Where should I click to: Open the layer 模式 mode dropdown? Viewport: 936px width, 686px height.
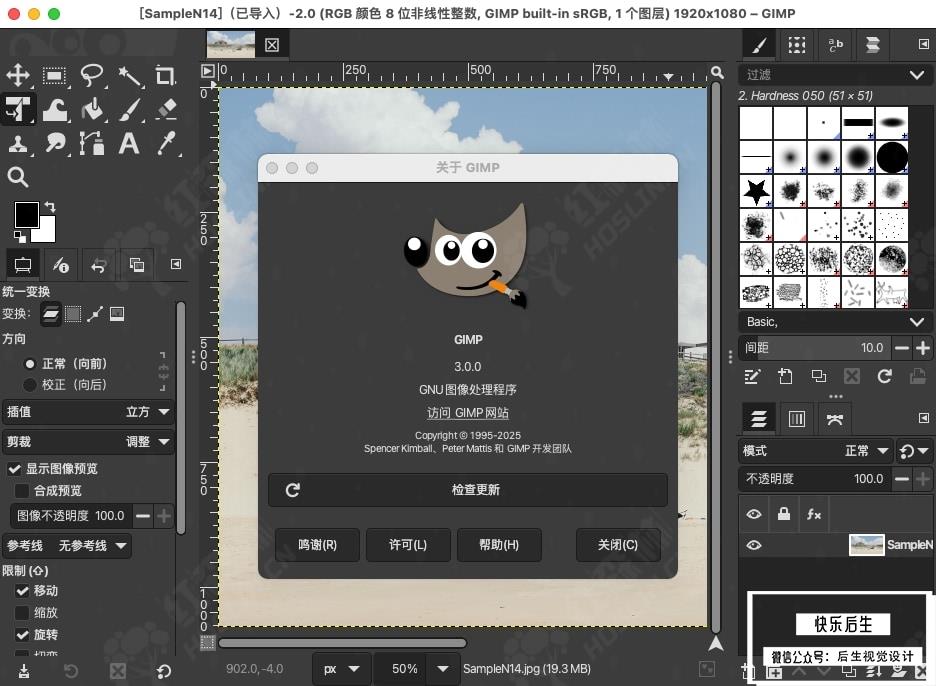[x=815, y=451]
